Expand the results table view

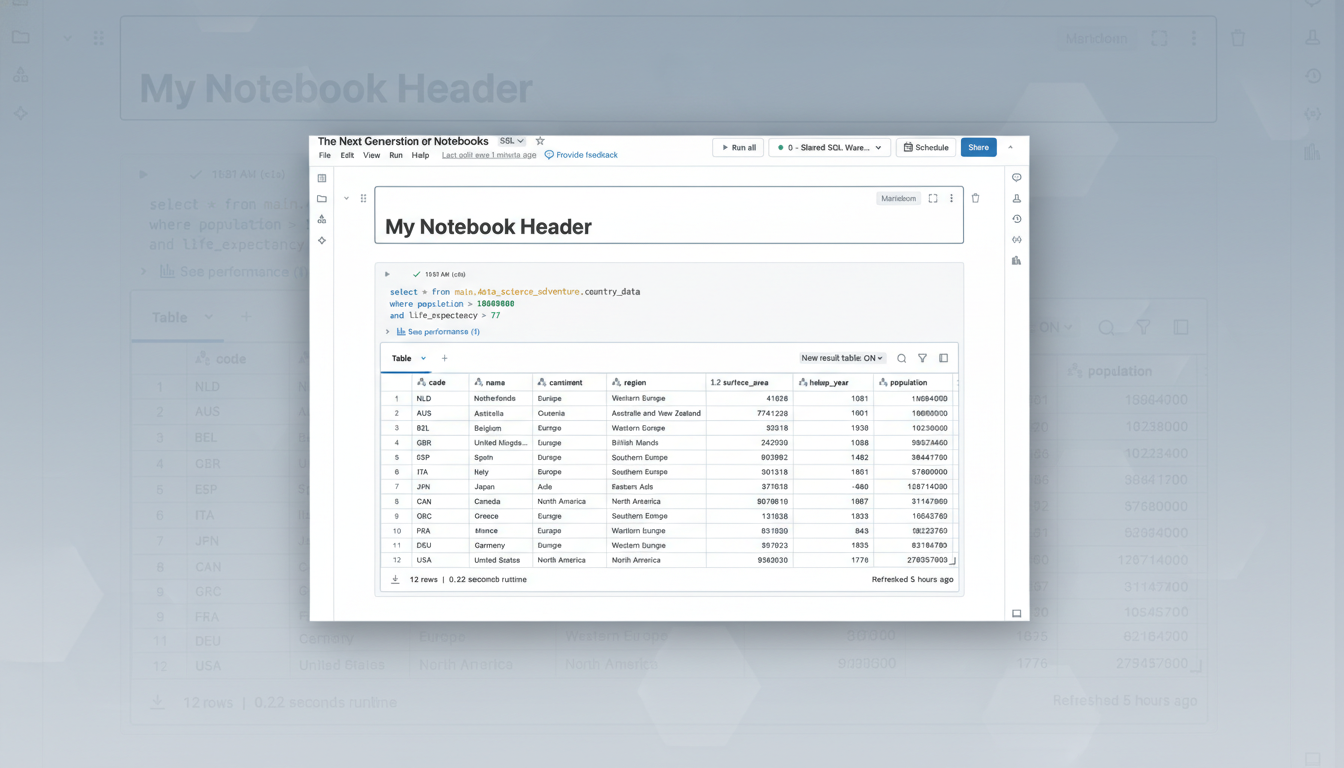click(943, 357)
